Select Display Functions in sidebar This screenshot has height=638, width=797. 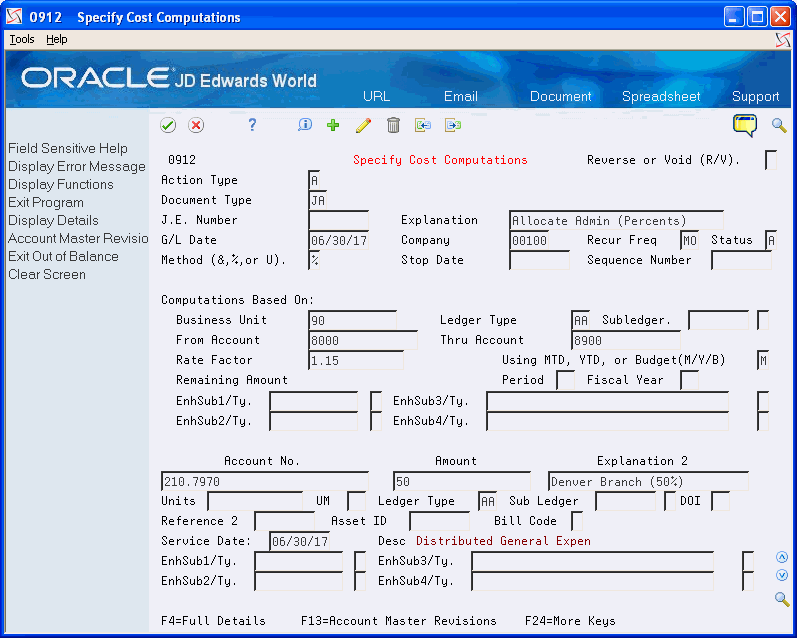coord(60,185)
